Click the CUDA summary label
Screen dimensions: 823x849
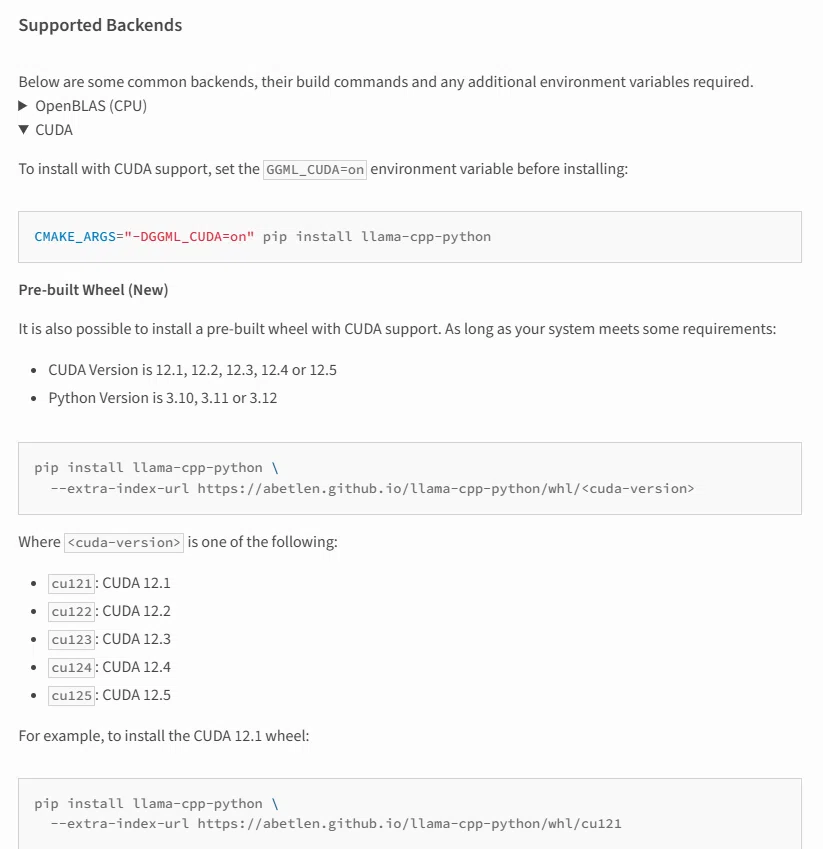tap(54, 129)
